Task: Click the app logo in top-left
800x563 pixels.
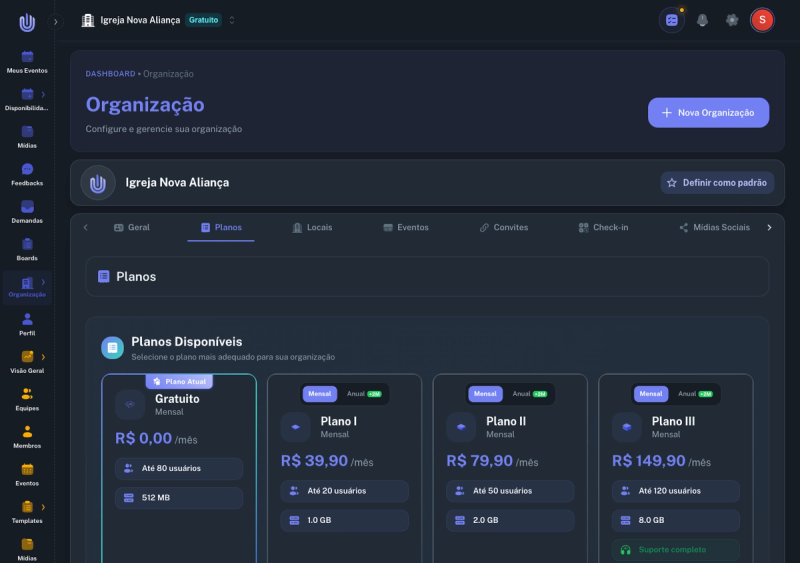Action: point(27,22)
